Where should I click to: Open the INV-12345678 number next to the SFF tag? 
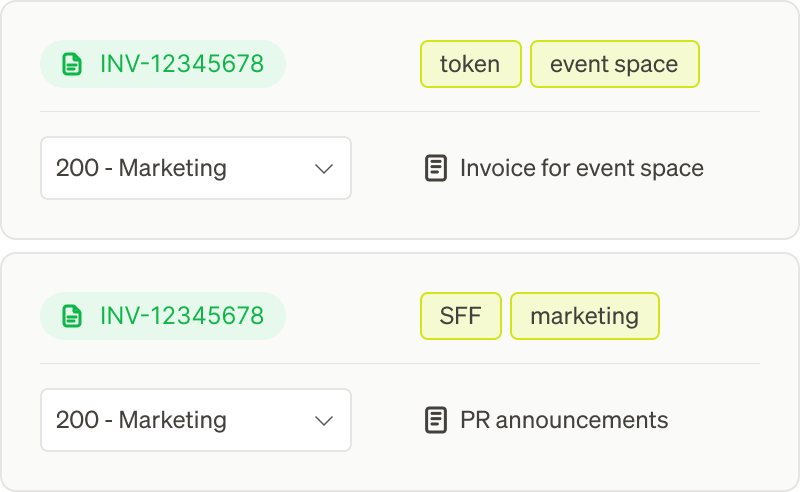[x=182, y=317]
